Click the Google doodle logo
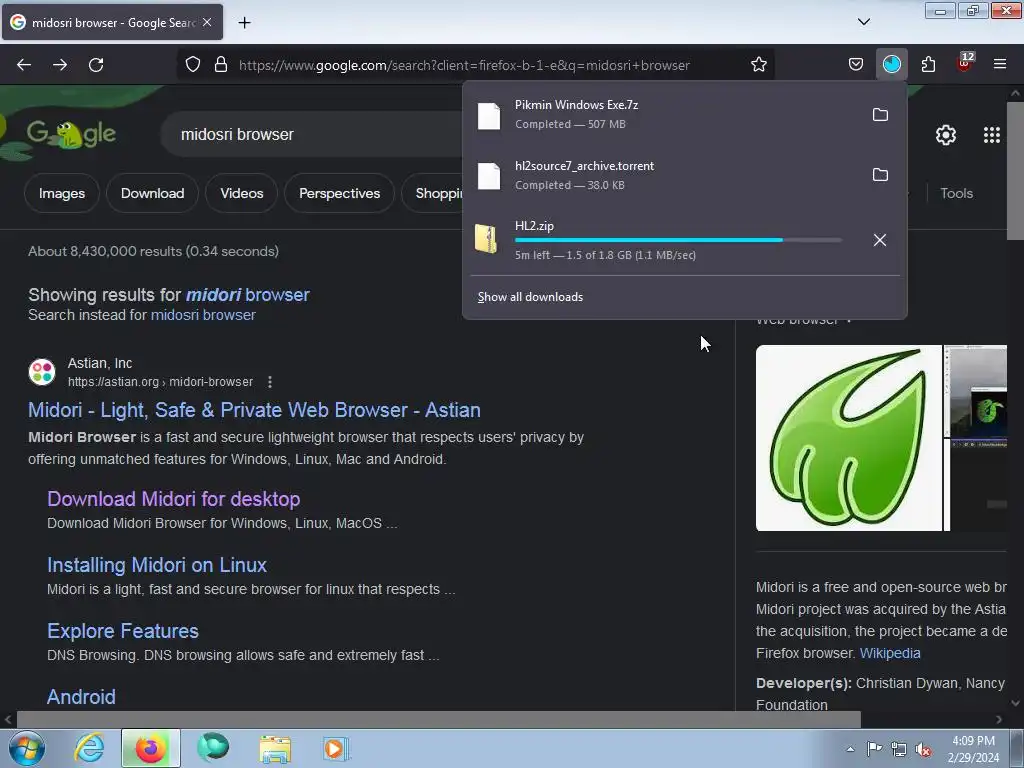 tap(71, 135)
